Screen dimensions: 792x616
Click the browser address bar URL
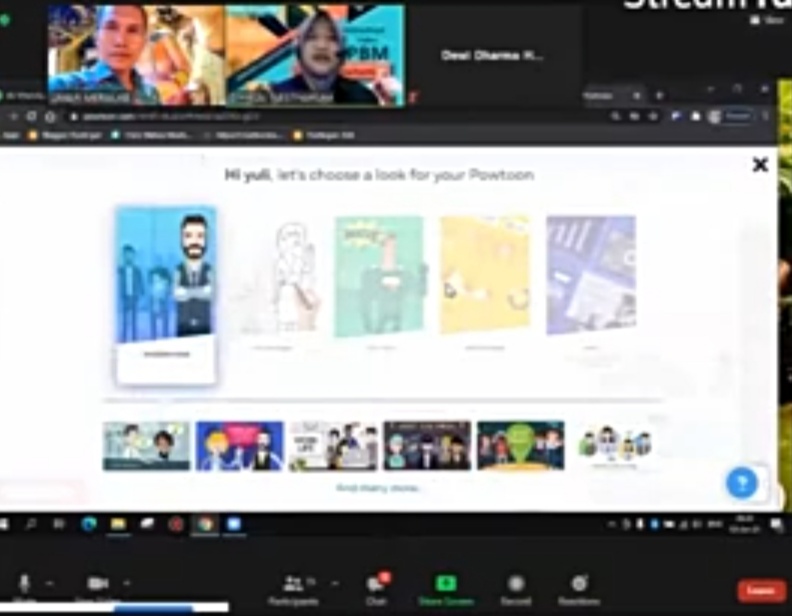click(x=171, y=117)
